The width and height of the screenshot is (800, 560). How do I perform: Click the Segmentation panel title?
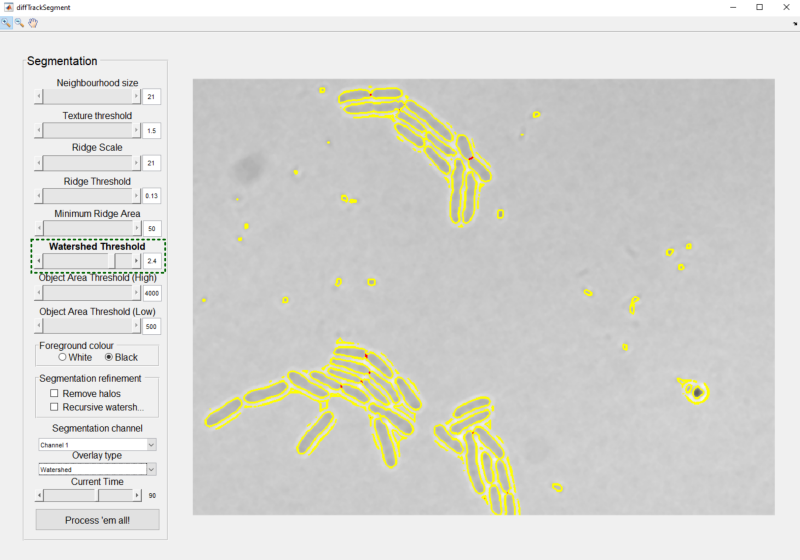[62, 61]
